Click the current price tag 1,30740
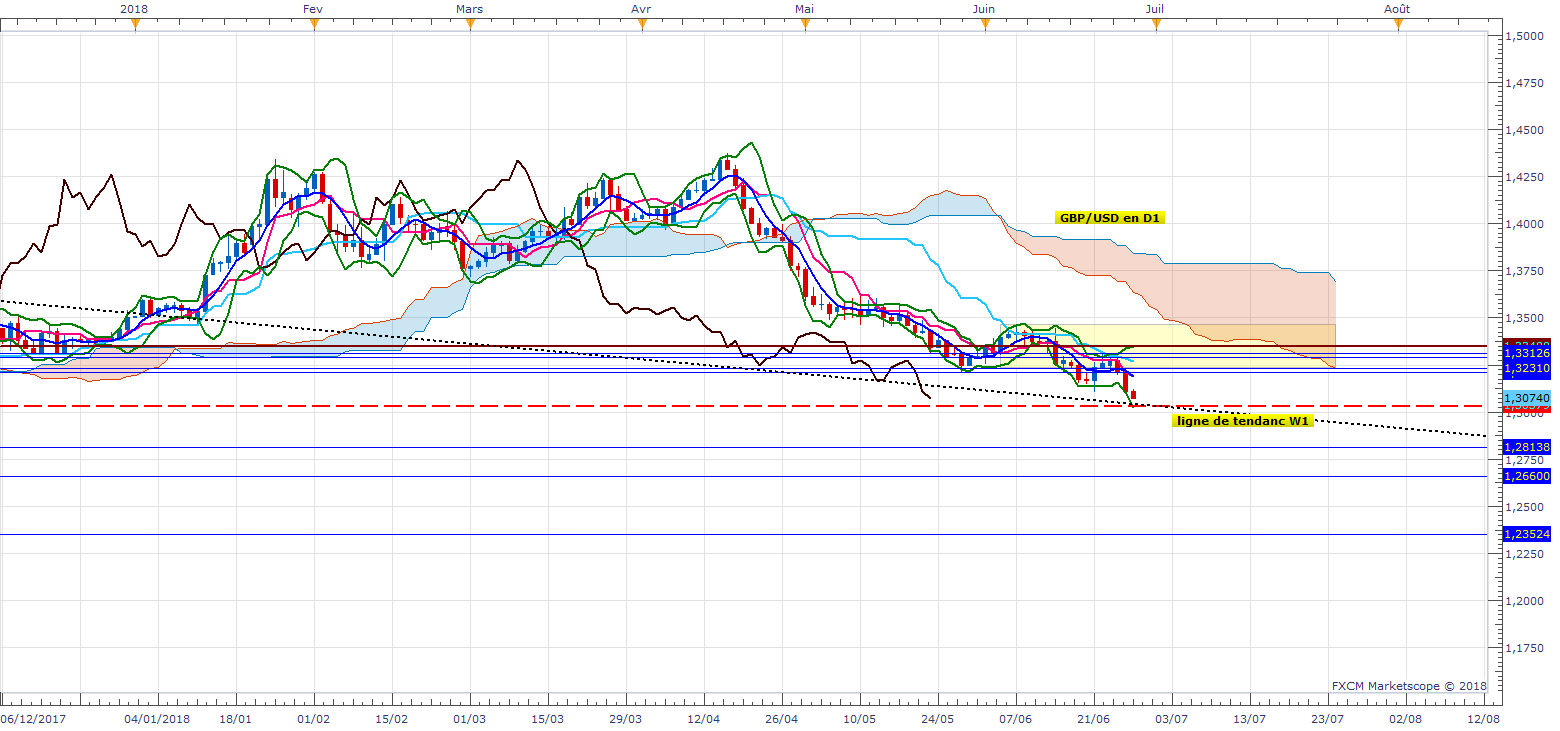Viewport: 1560px width, 731px height. click(1527, 398)
